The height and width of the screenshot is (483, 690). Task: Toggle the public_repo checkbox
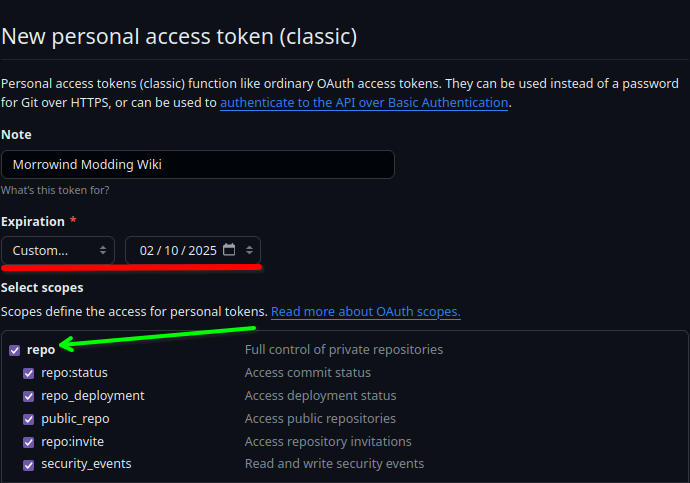point(29,419)
